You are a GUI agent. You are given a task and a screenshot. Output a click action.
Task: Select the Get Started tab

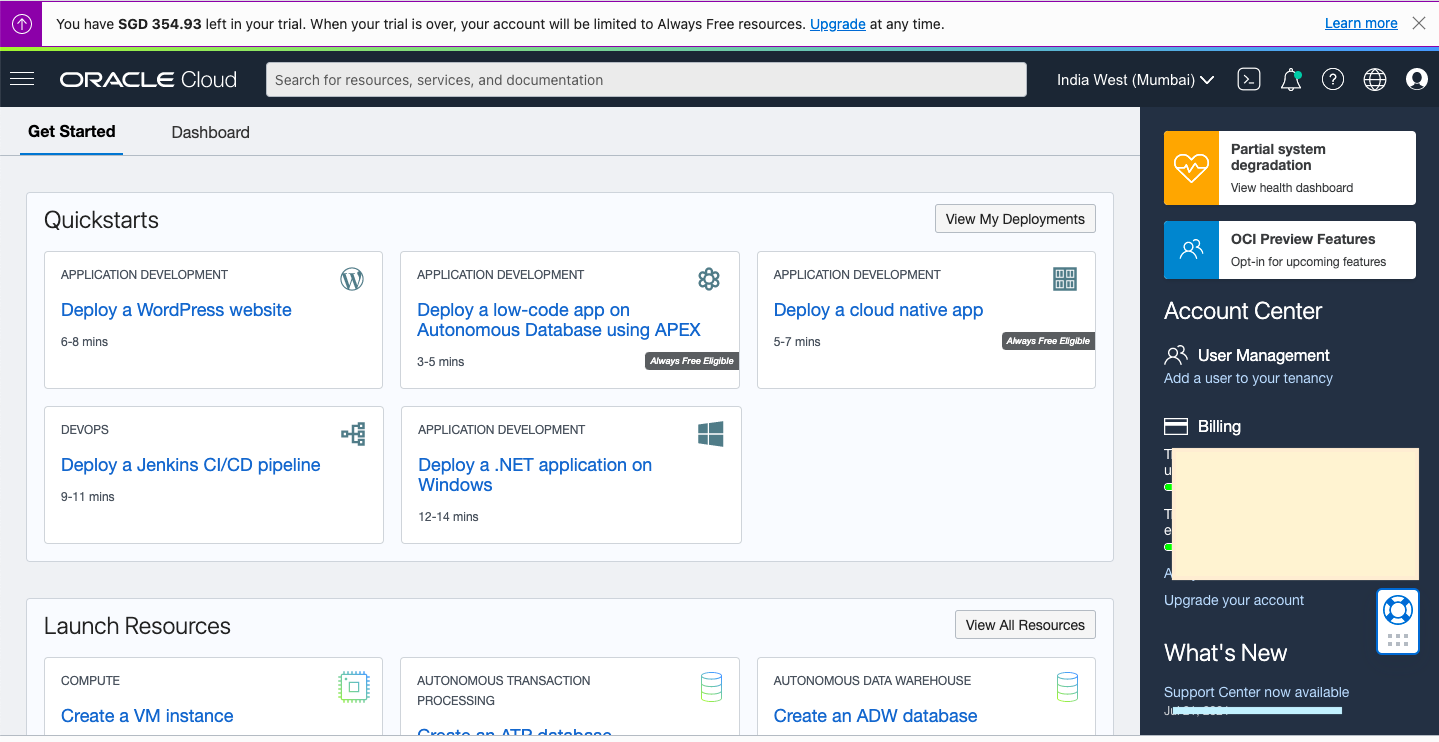coord(71,131)
